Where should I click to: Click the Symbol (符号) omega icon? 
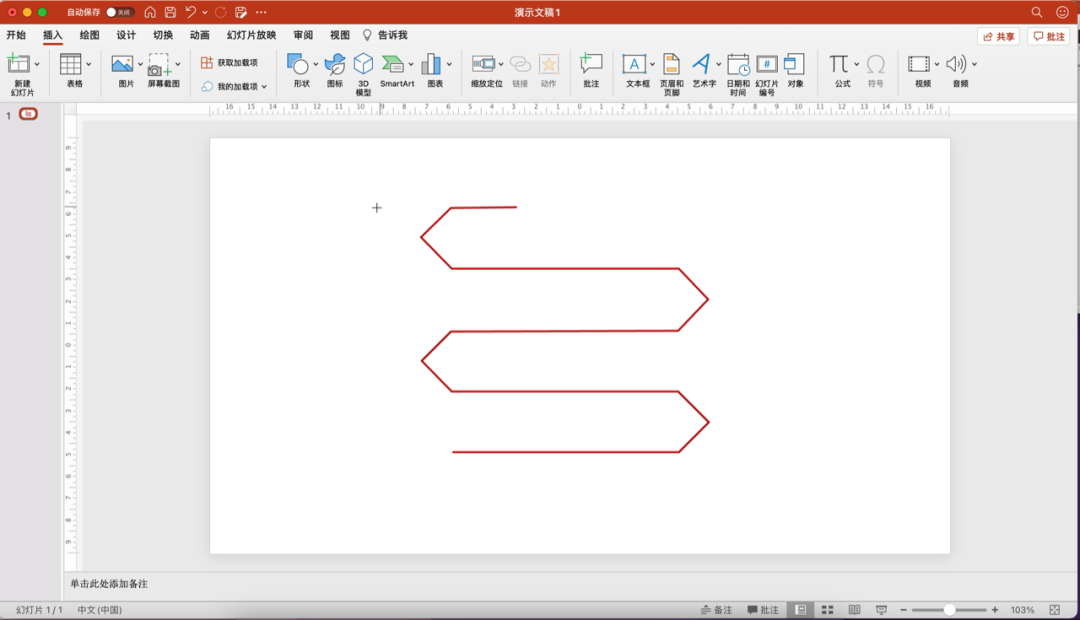[875, 64]
